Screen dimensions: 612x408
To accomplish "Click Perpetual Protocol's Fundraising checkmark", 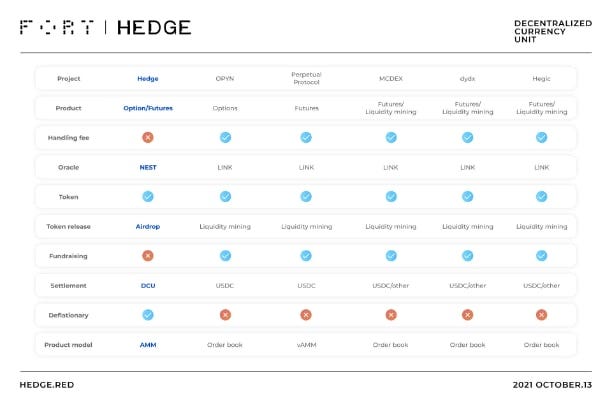I will click(306, 256).
